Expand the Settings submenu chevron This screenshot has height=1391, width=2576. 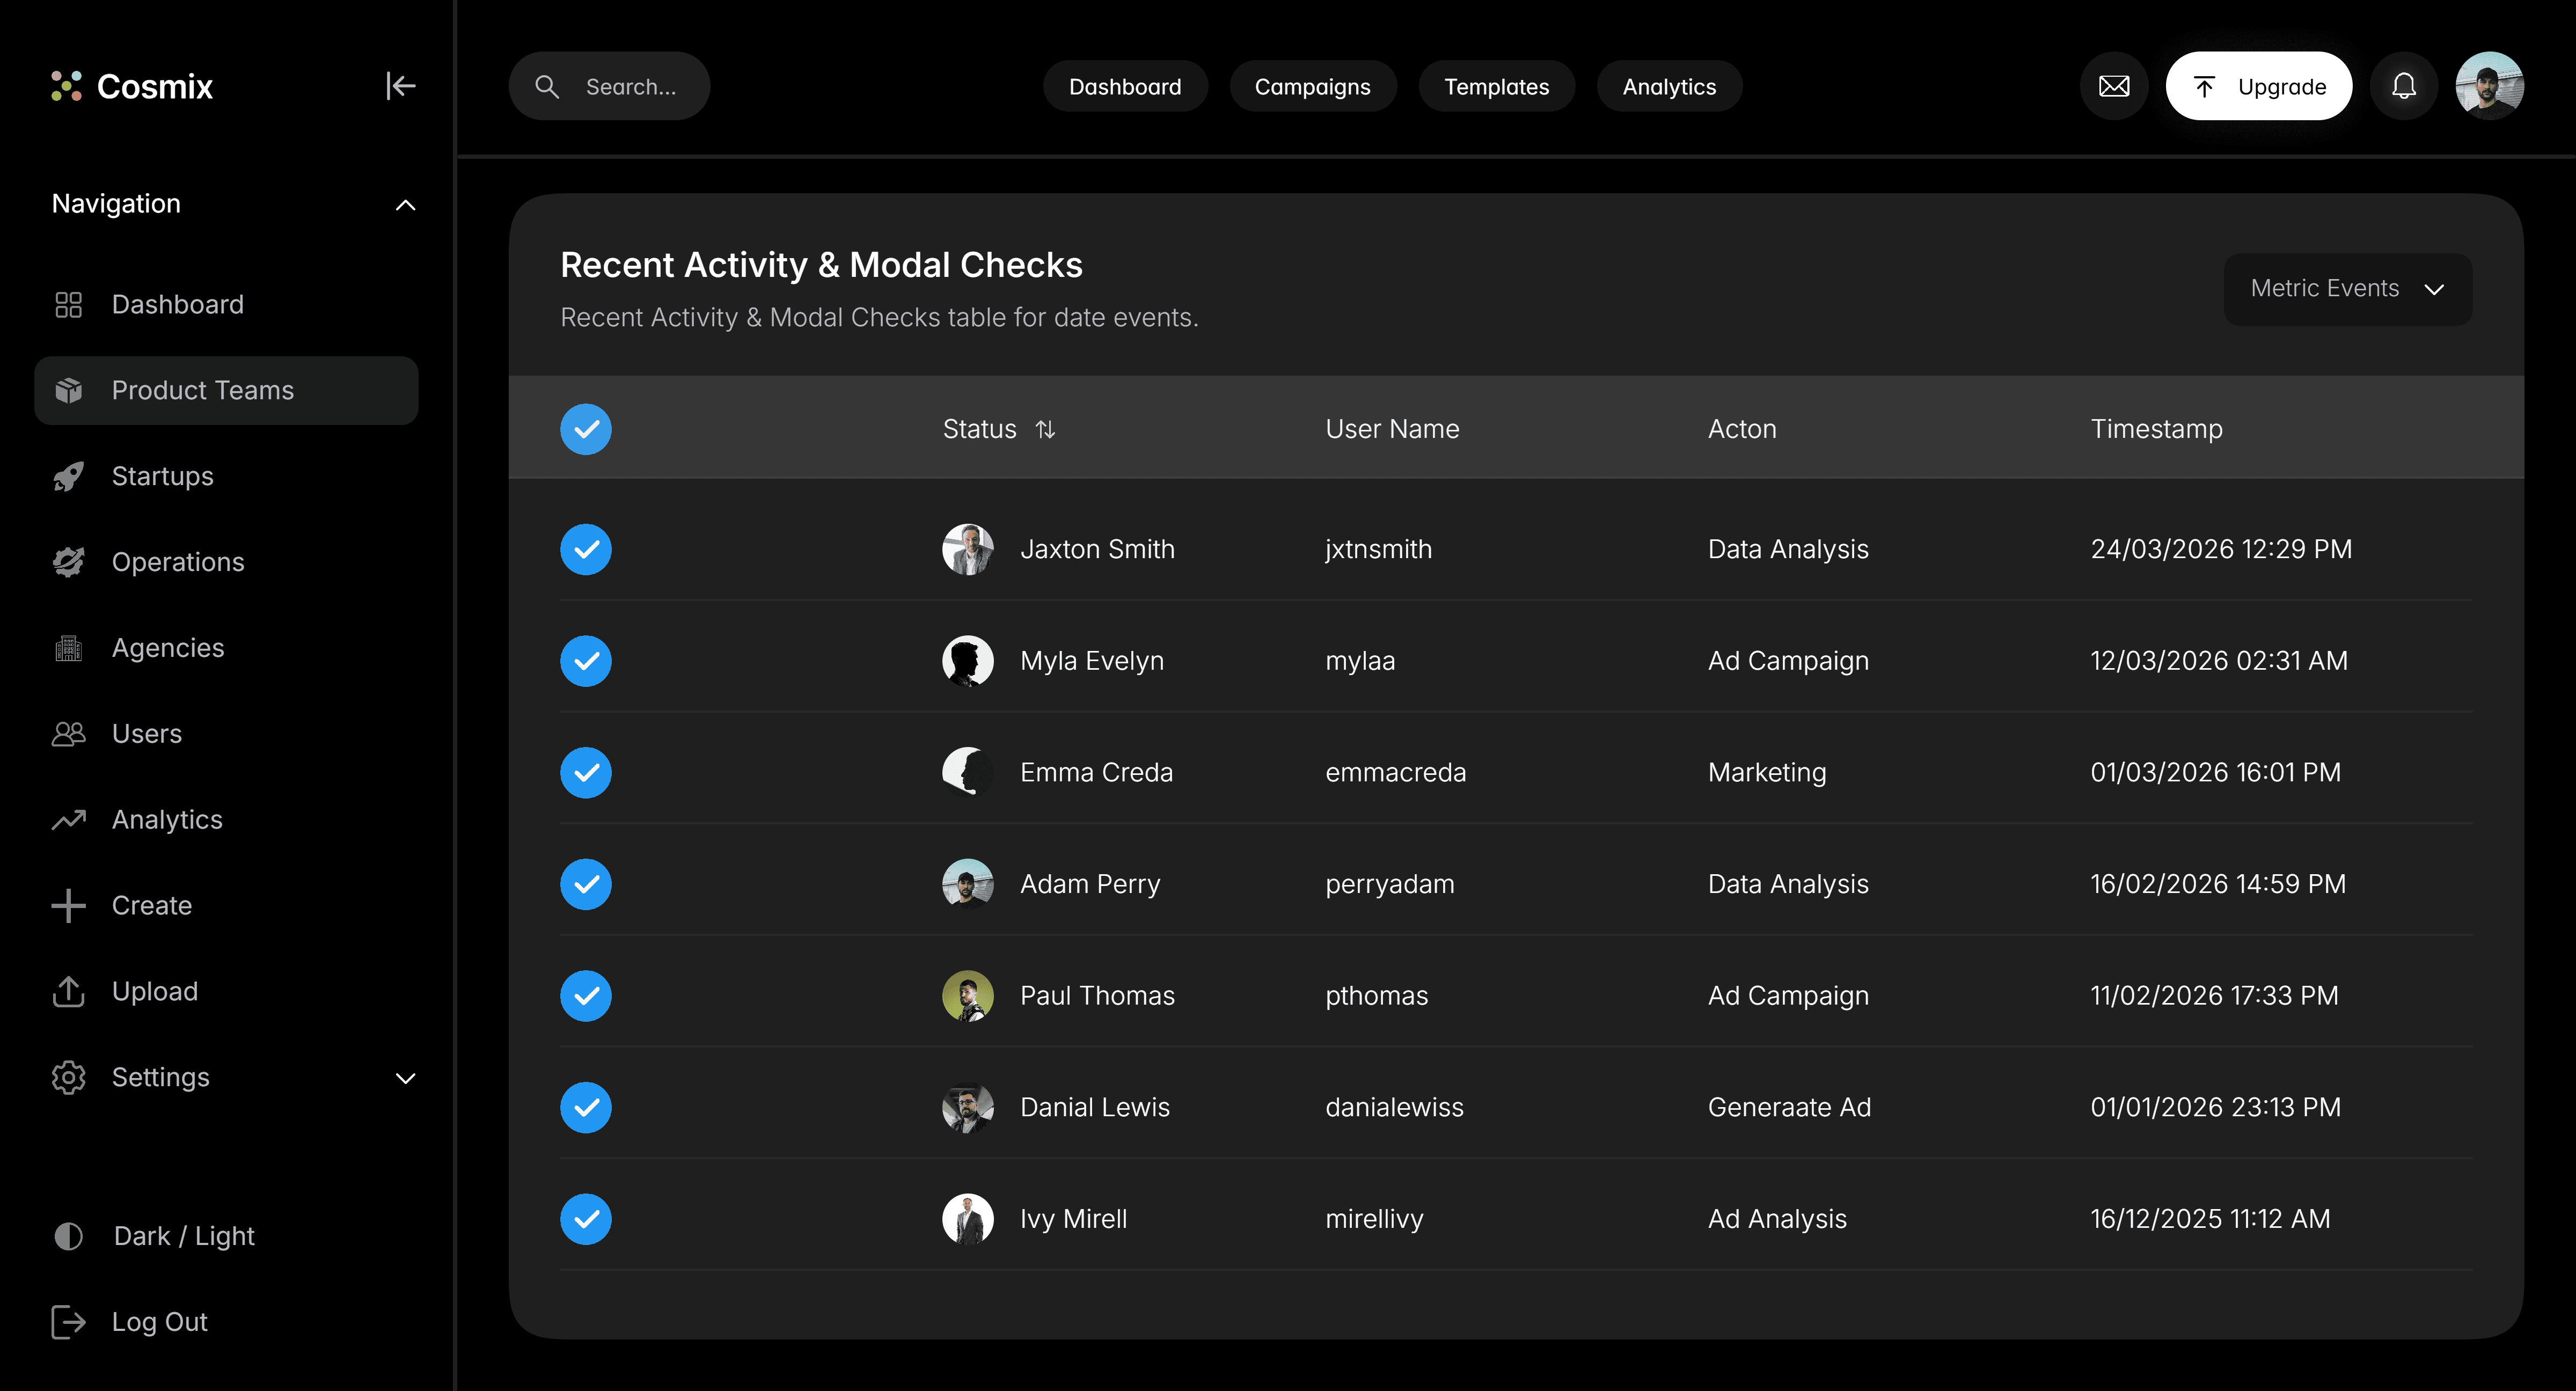[x=405, y=1078]
